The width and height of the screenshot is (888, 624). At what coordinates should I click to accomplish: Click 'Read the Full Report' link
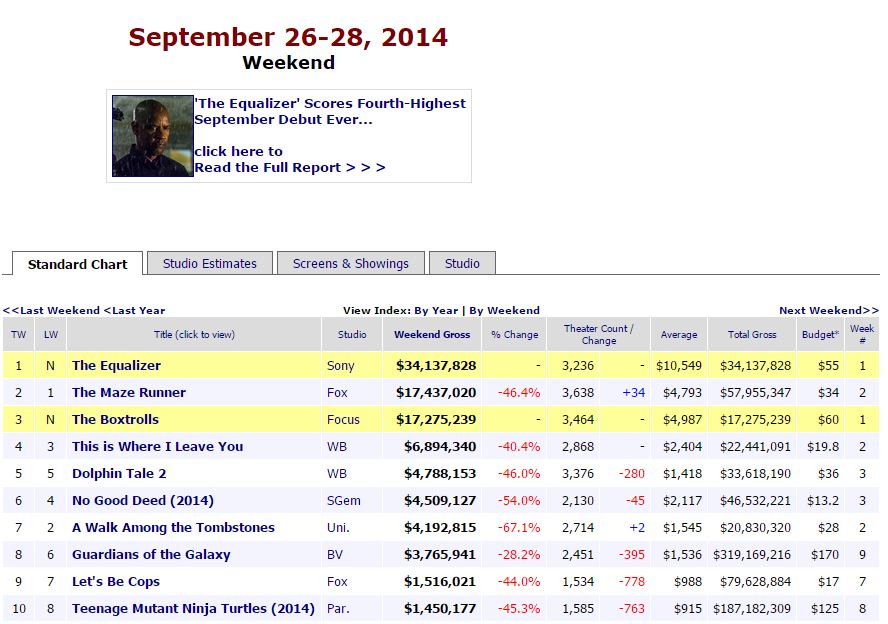(x=289, y=168)
